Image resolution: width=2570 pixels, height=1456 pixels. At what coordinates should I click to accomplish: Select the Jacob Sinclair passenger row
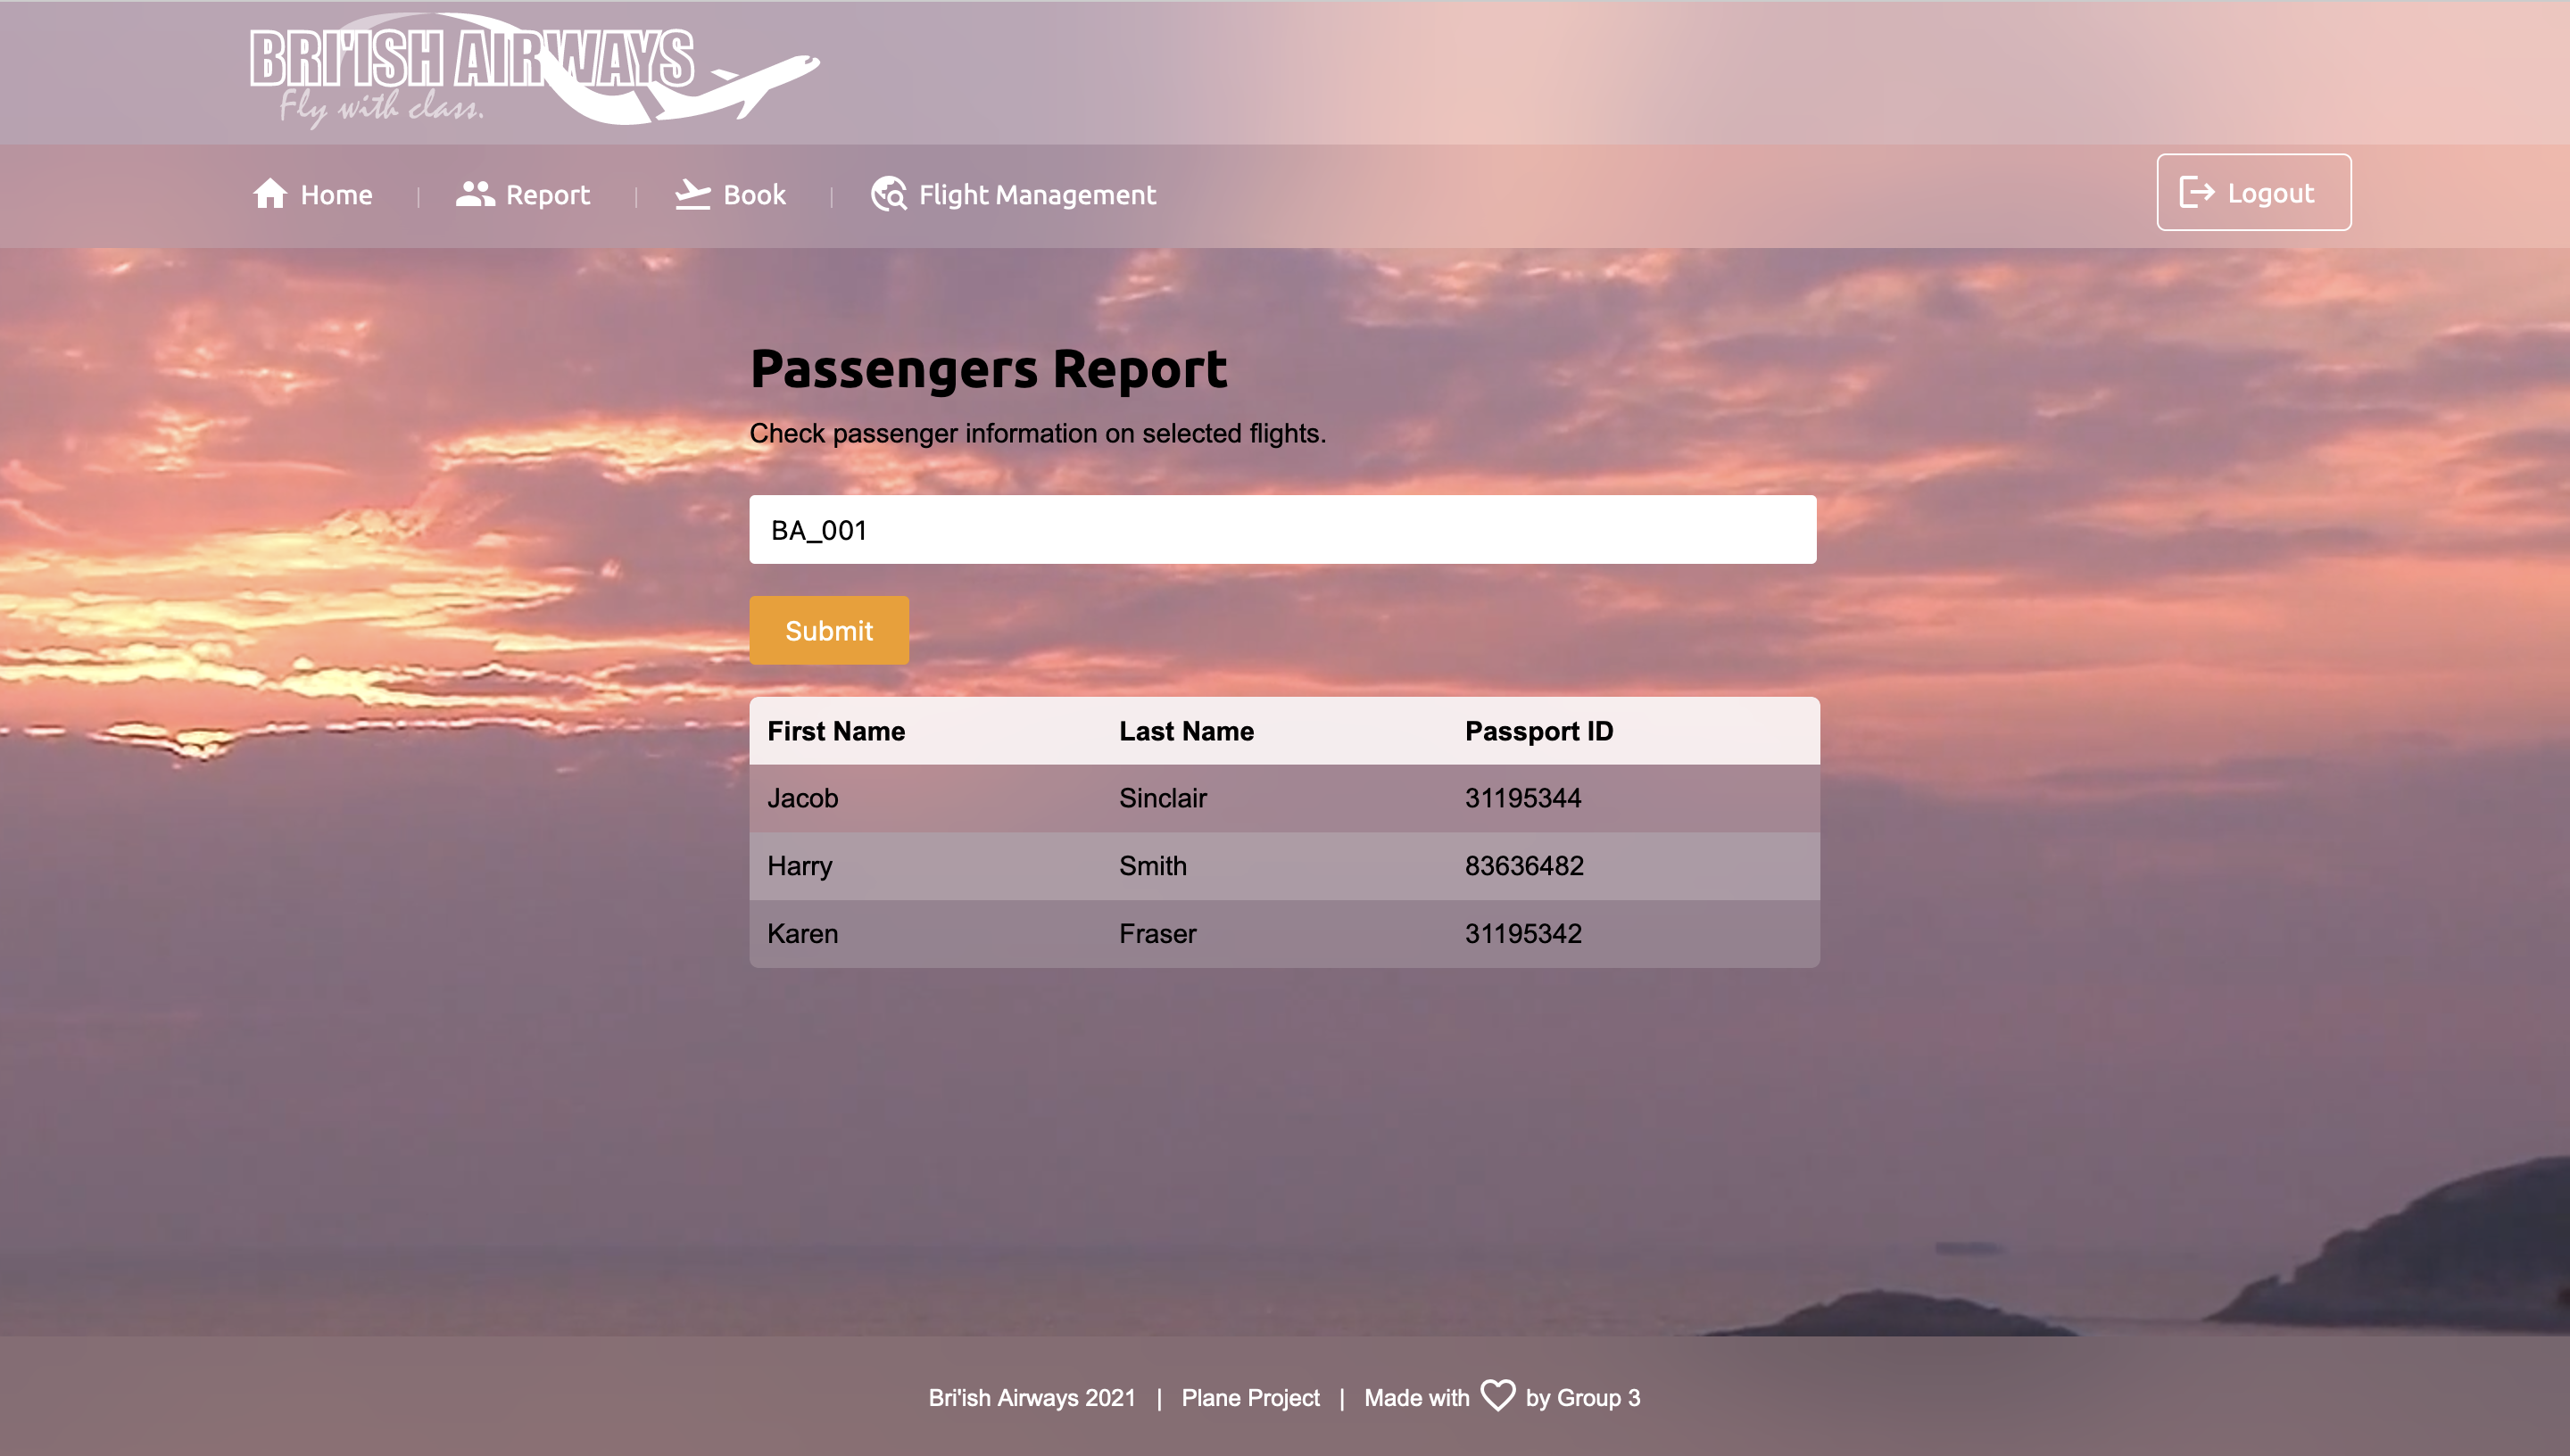pyautogui.click(x=1284, y=798)
